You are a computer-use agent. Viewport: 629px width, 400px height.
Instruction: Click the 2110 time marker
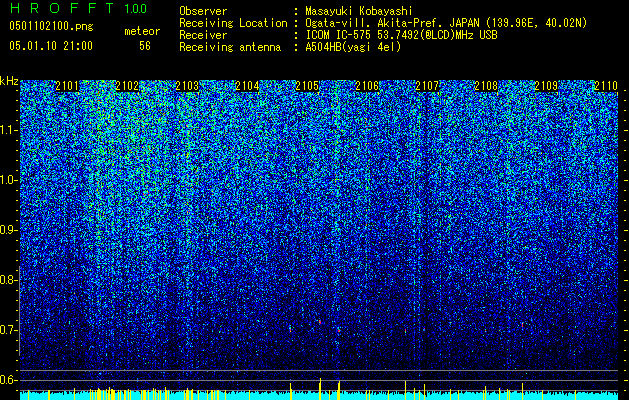tap(606, 86)
